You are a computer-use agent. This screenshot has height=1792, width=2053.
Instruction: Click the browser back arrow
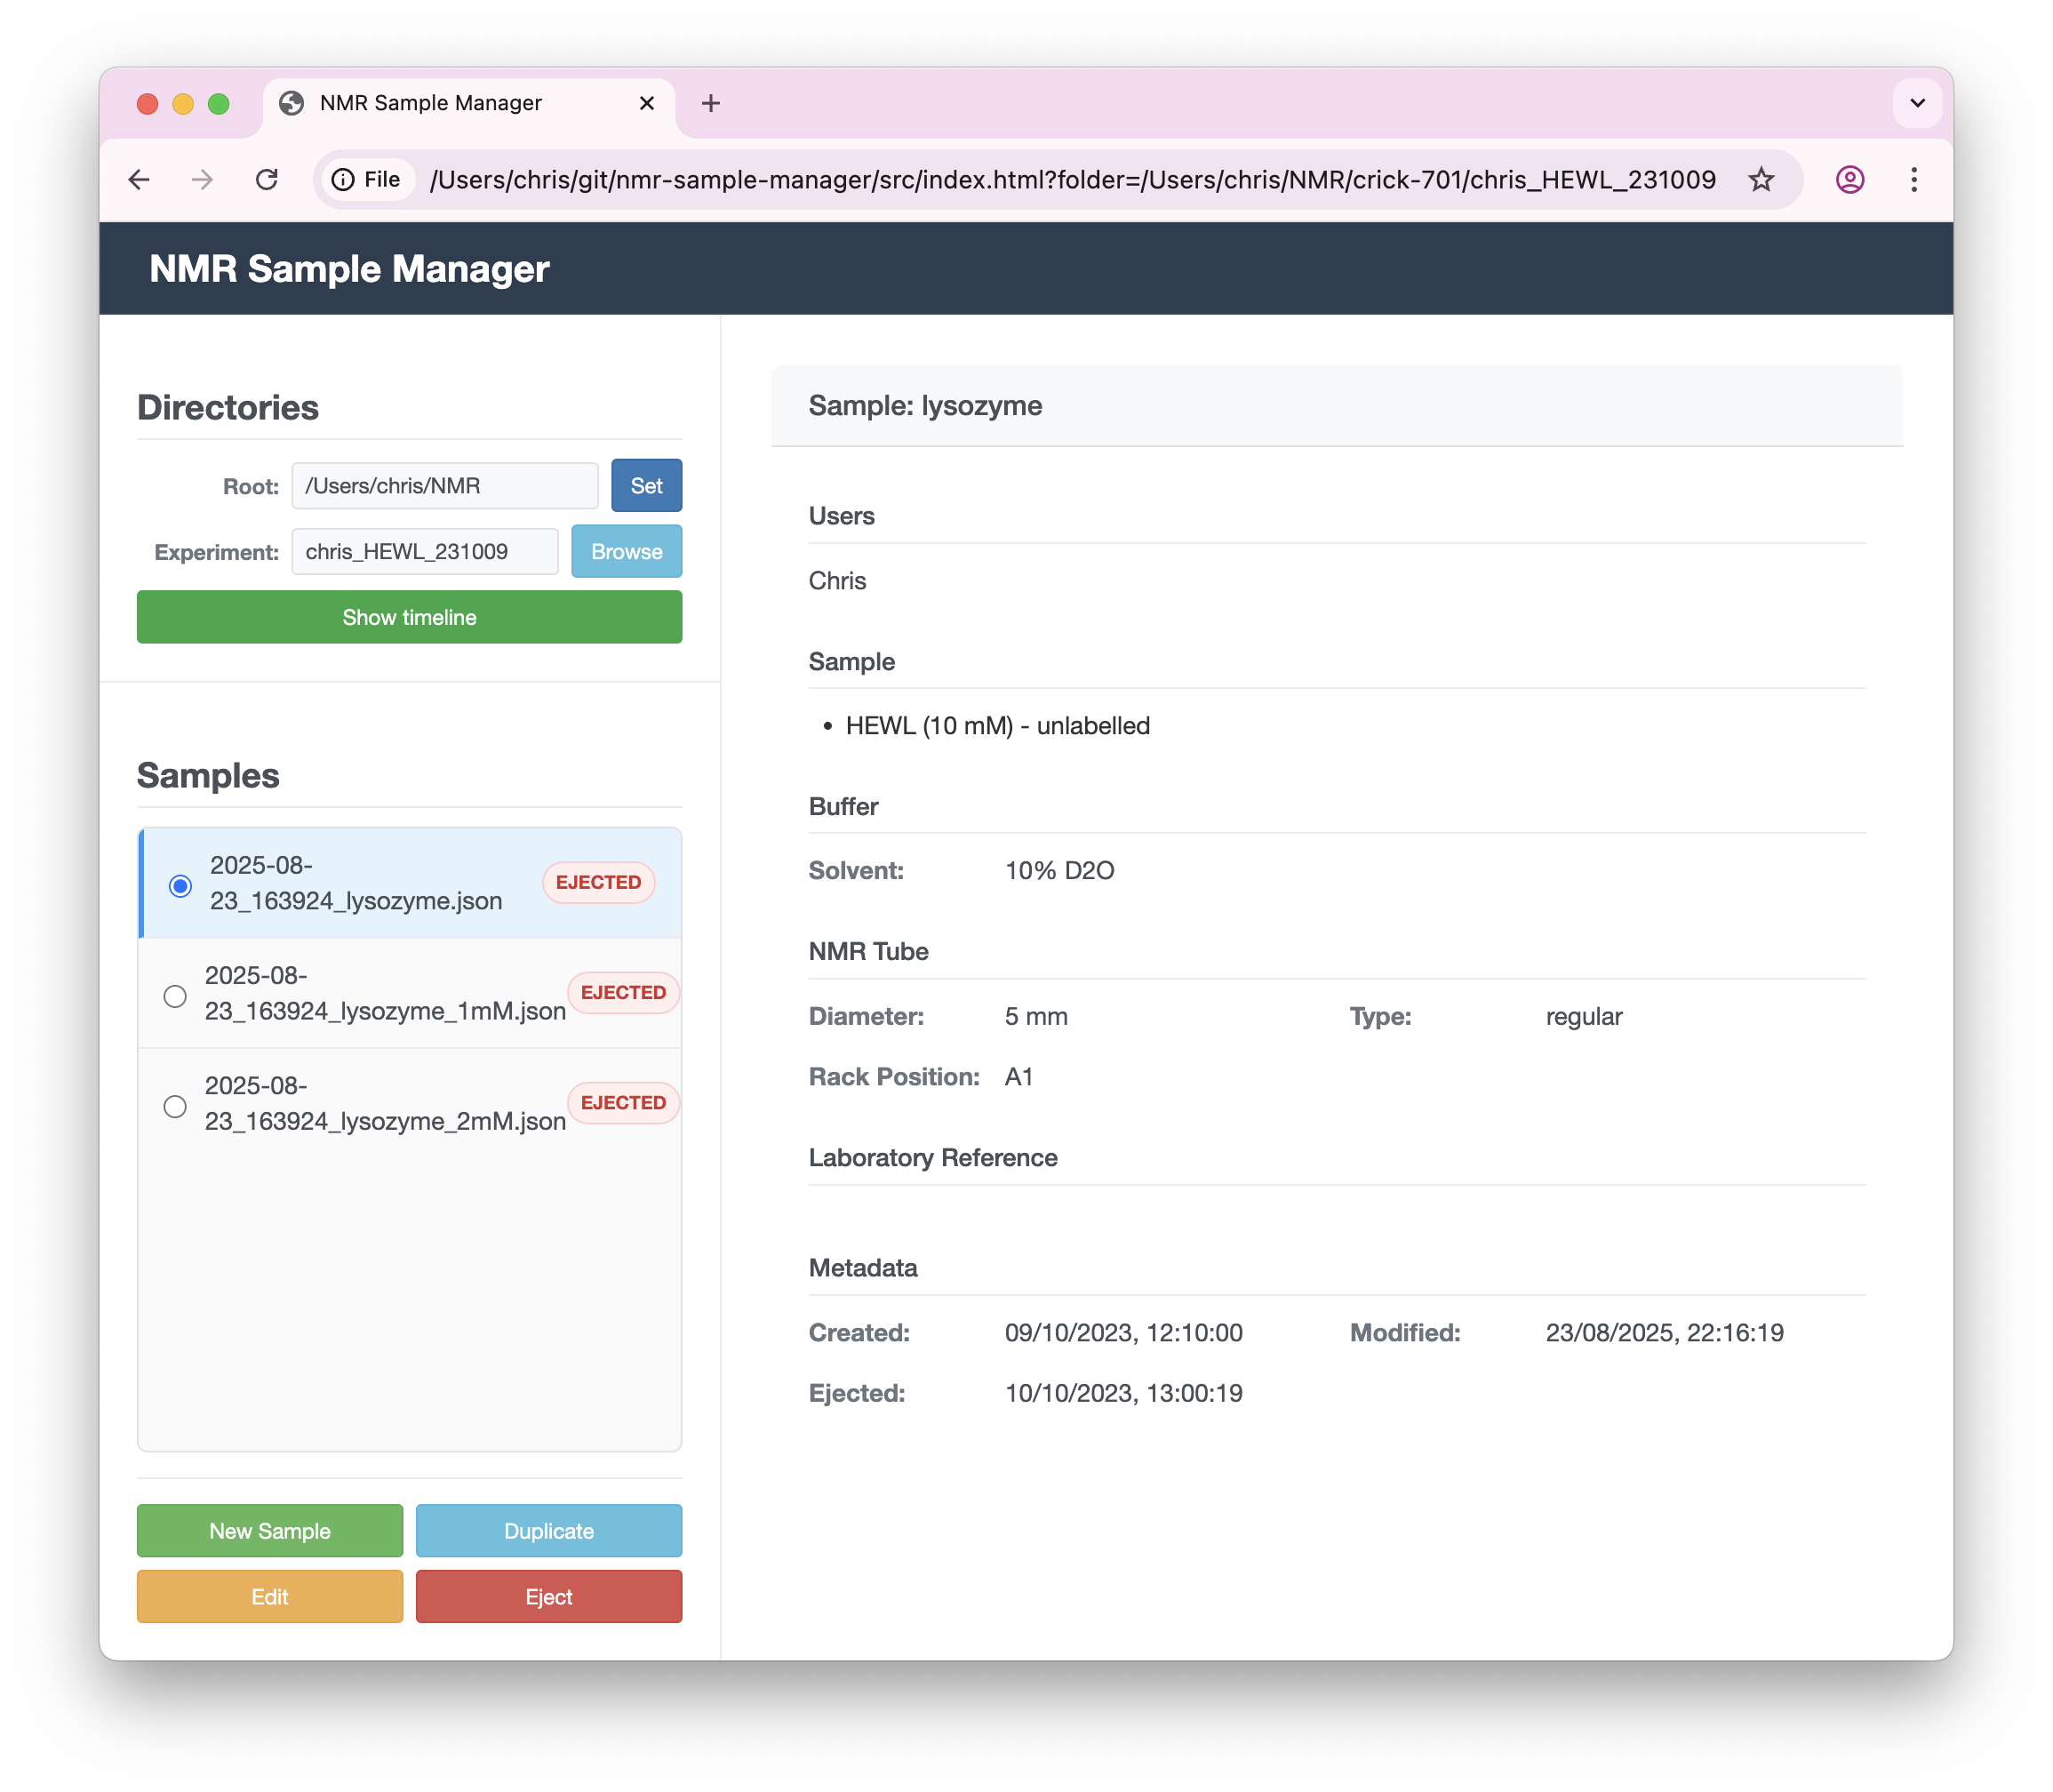pyautogui.click(x=139, y=179)
